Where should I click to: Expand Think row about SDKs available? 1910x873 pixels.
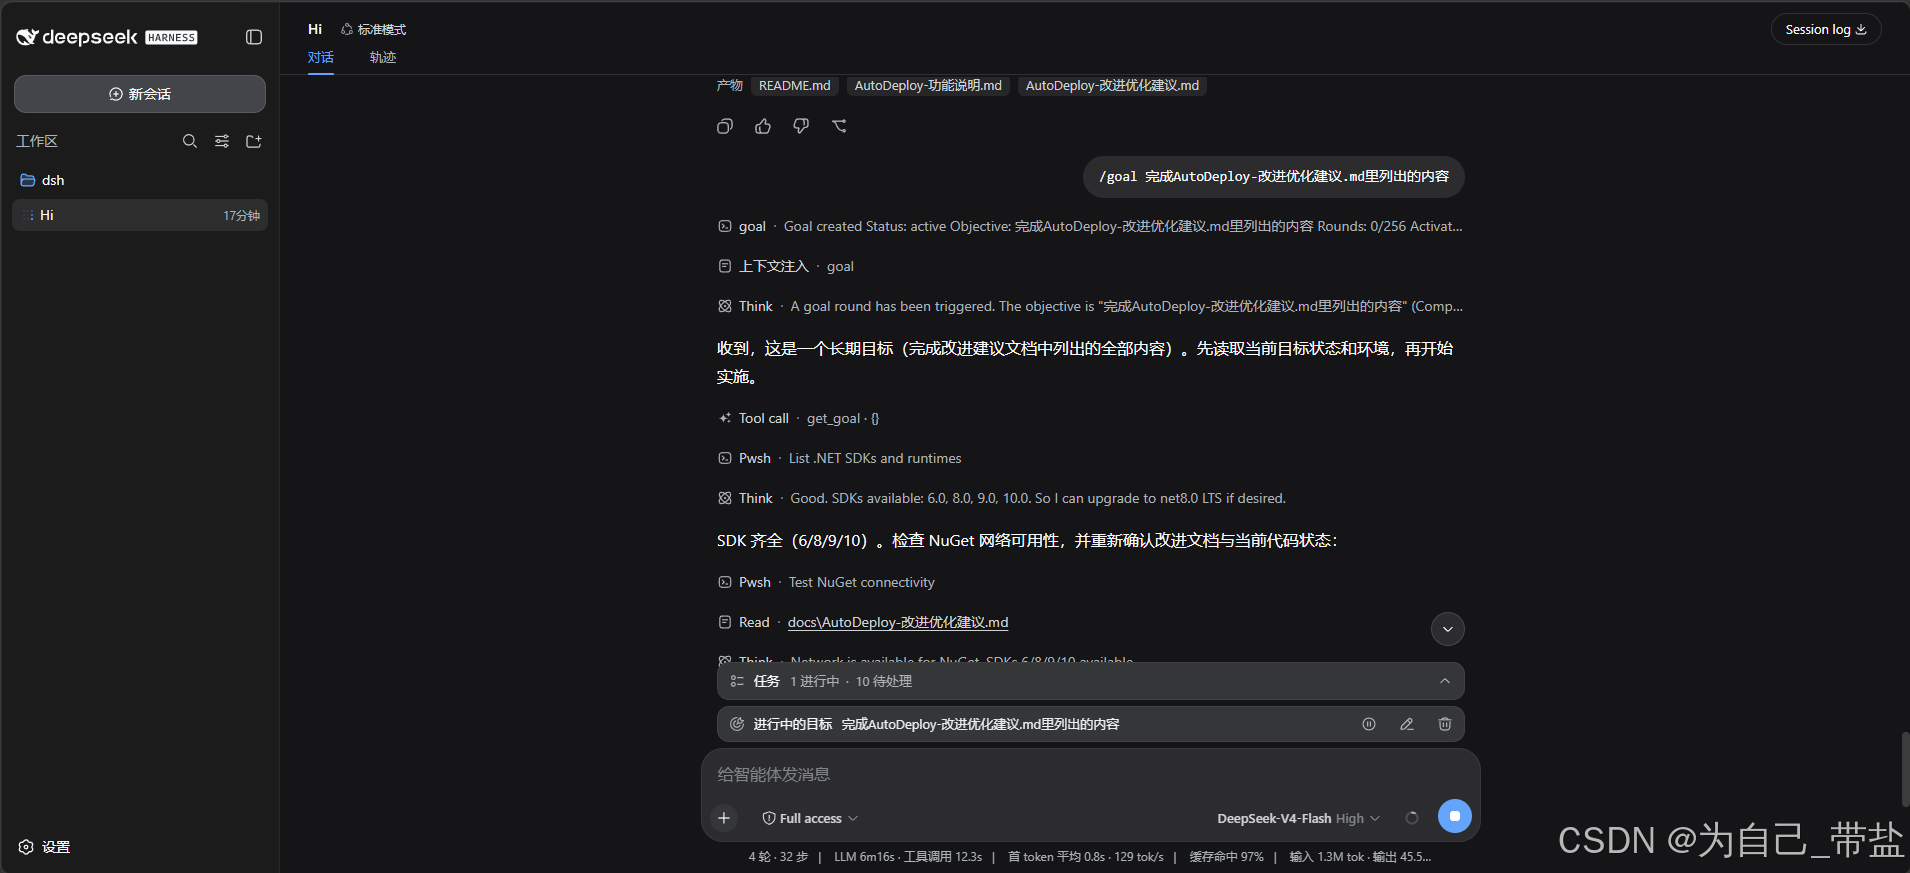(x=1002, y=498)
